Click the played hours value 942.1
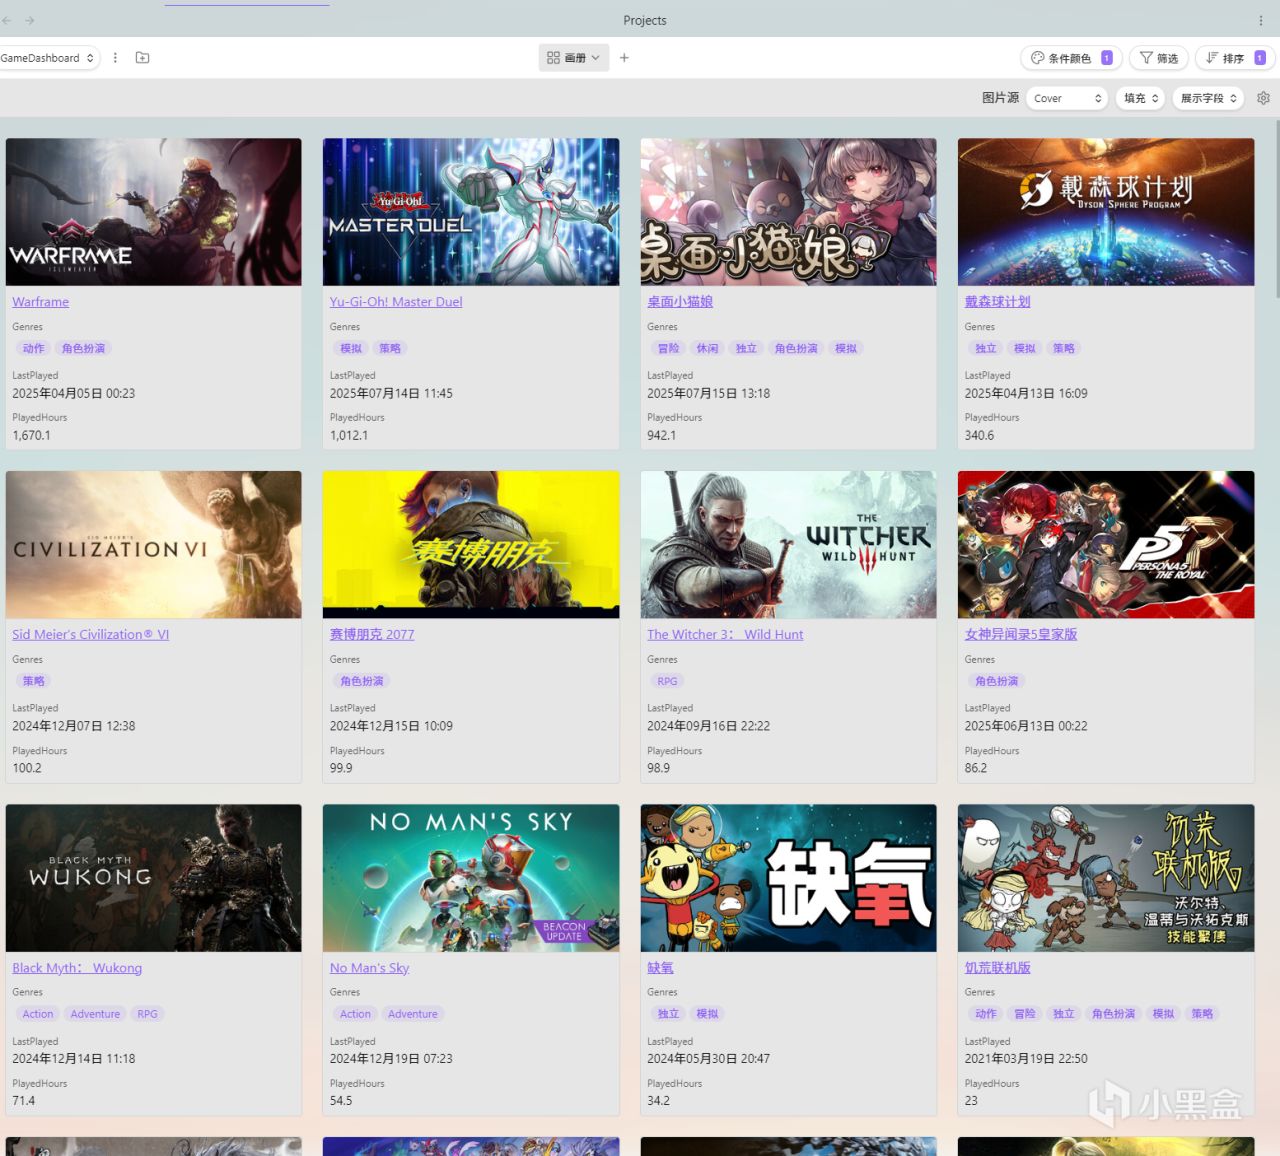Image resolution: width=1280 pixels, height=1156 pixels. point(661,436)
